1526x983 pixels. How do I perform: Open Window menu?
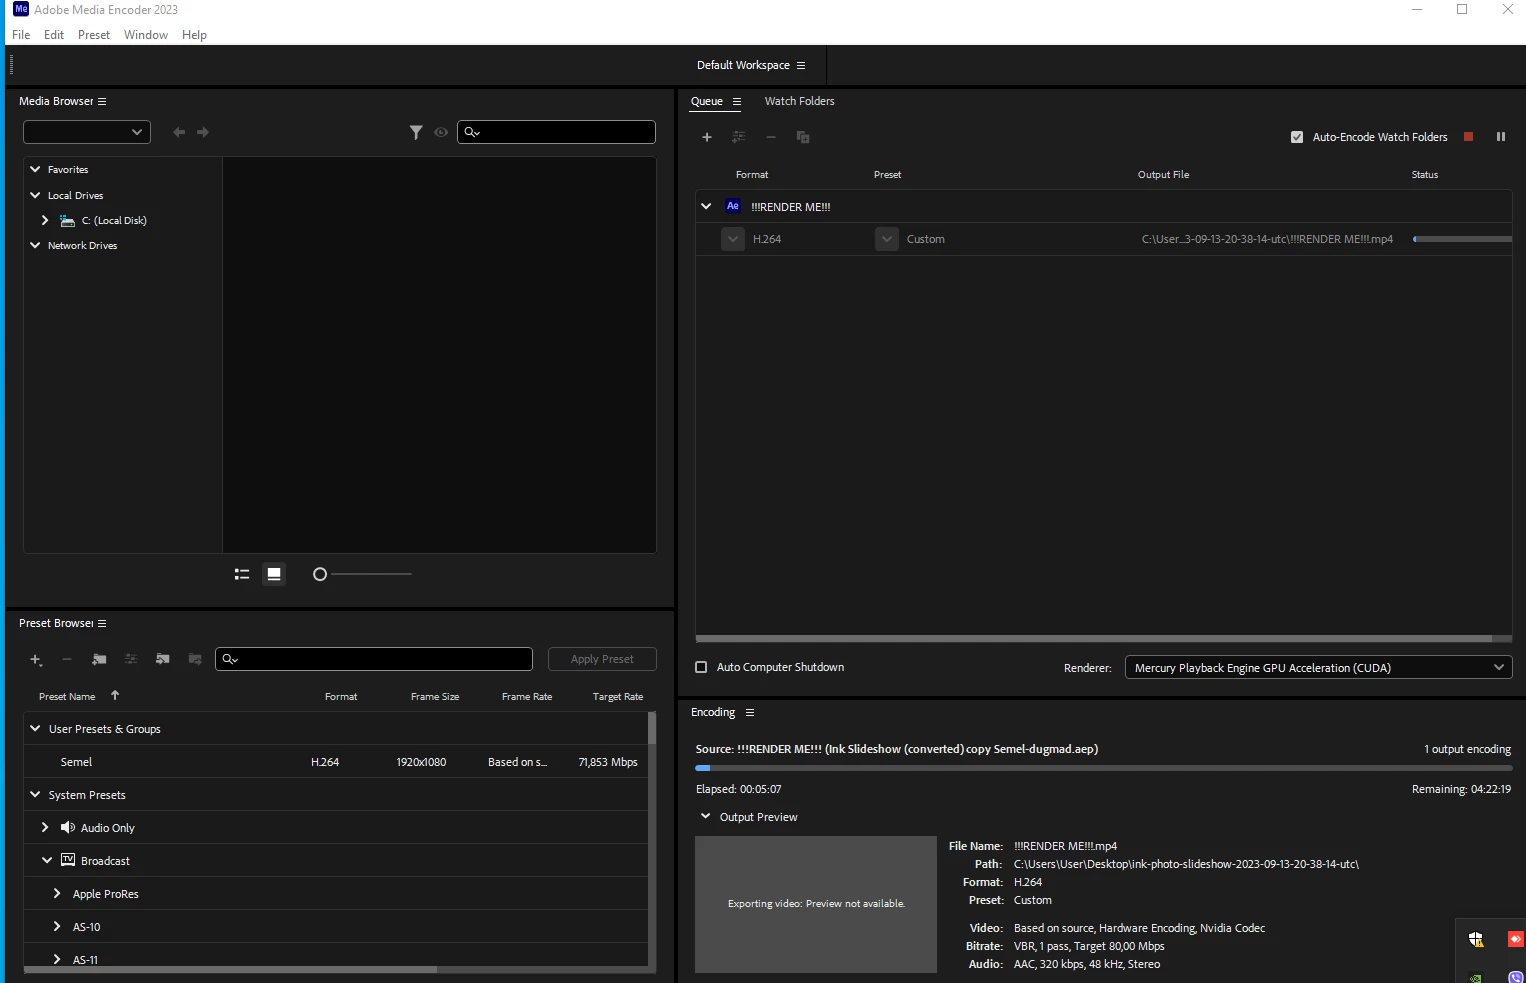146,35
